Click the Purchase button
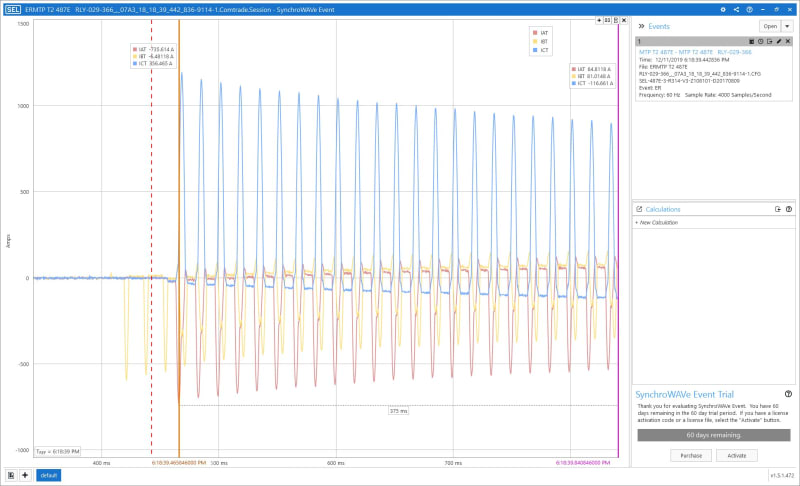Viewport: 800px width, 486px height. click(x=691, y=455)
